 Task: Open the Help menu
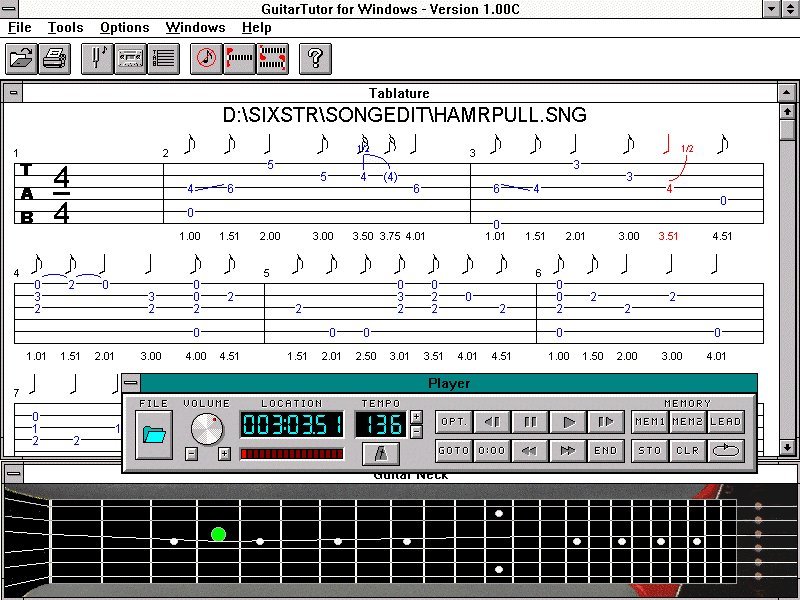(x=256, y=28)
